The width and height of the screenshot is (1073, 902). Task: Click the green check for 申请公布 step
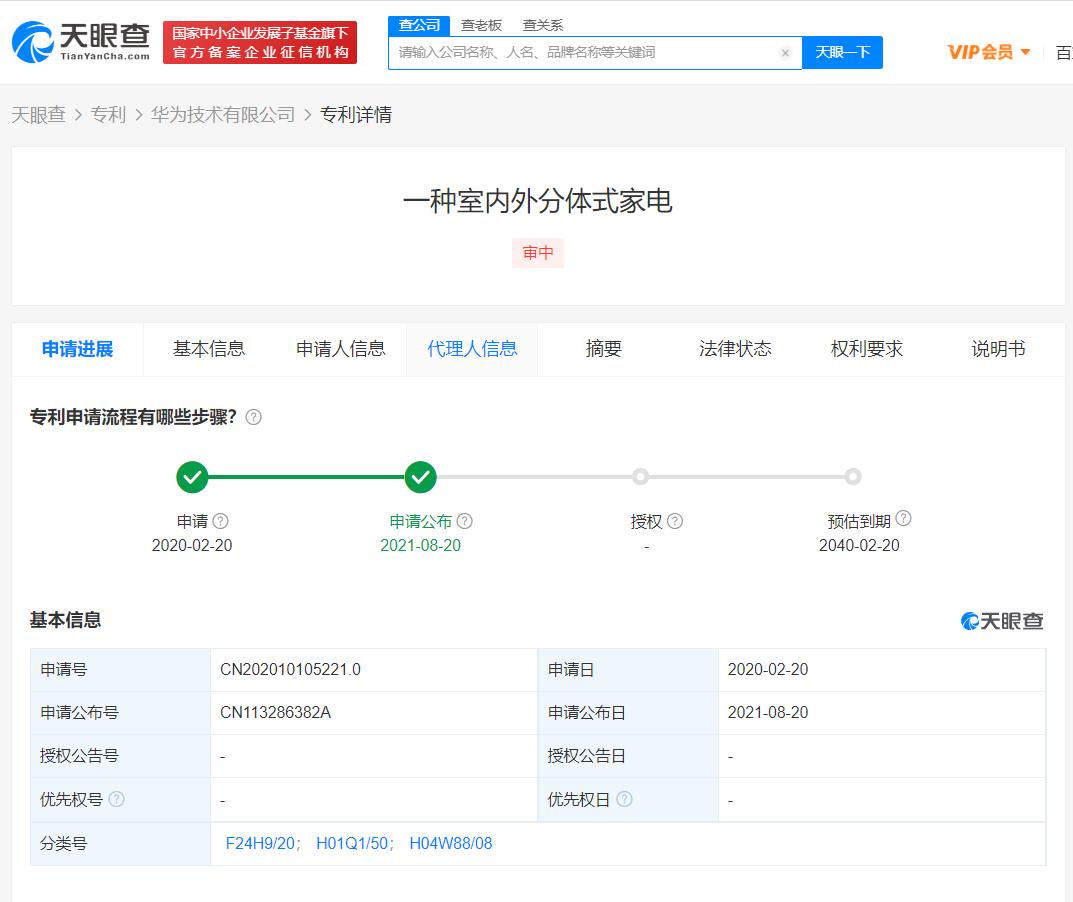[x=420, y=477]
